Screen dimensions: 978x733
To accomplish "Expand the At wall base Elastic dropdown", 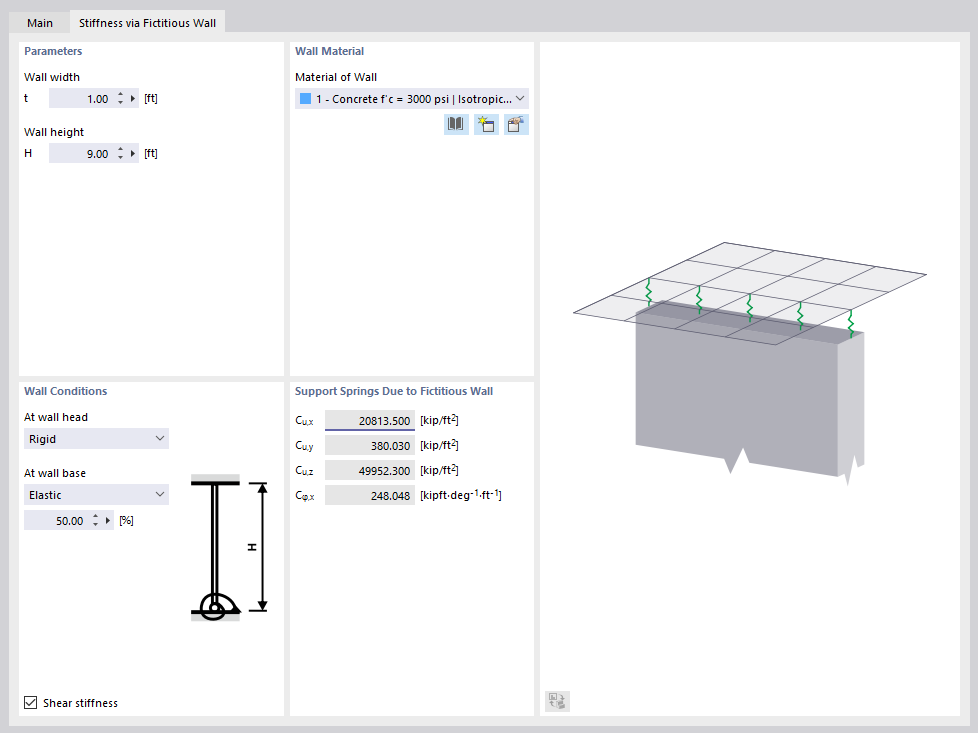I will (160, 494).
